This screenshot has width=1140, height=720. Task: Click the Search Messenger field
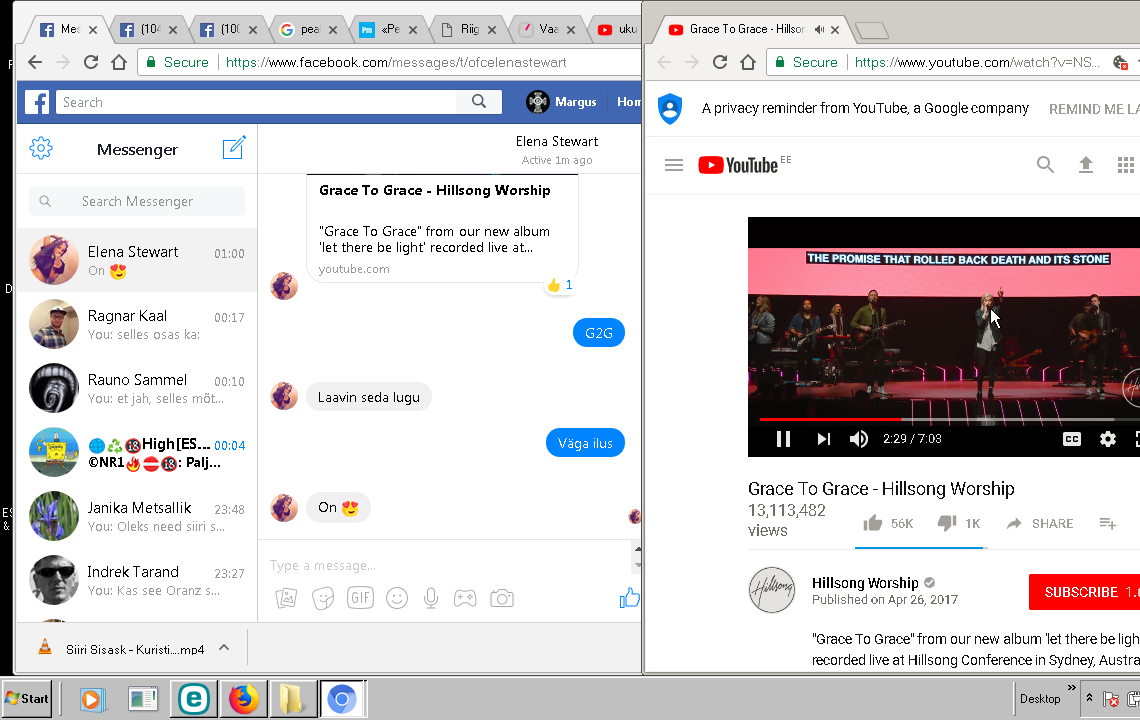click(x=137, y=201)
